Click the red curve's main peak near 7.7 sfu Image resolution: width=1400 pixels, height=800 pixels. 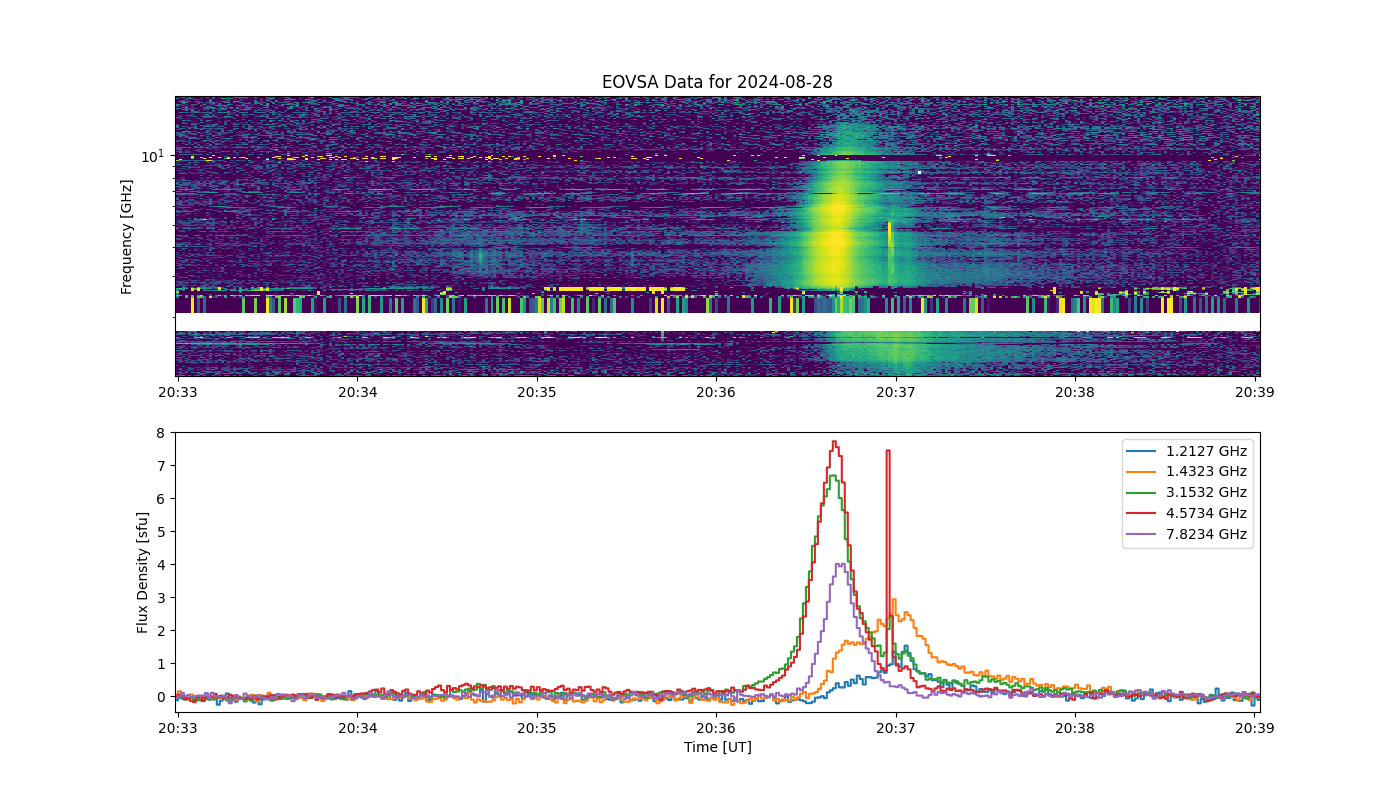point(834,442)
